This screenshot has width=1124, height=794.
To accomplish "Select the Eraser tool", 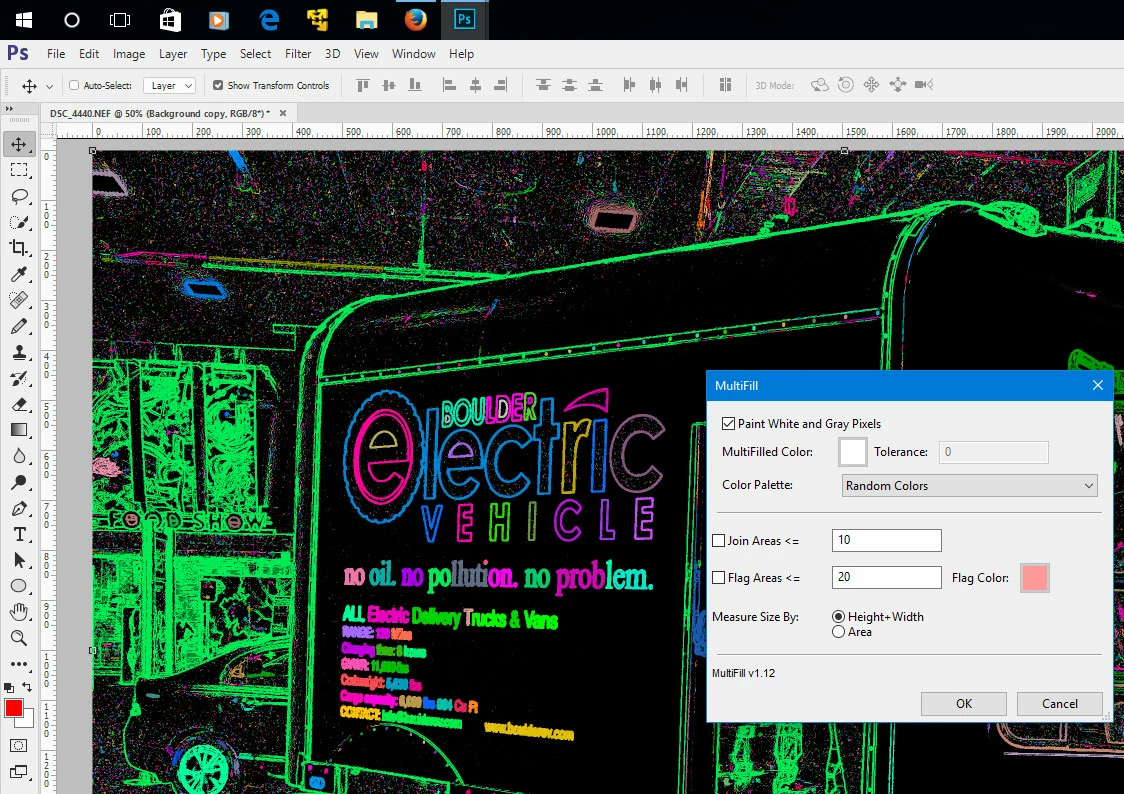I will (x=19, y=404).
